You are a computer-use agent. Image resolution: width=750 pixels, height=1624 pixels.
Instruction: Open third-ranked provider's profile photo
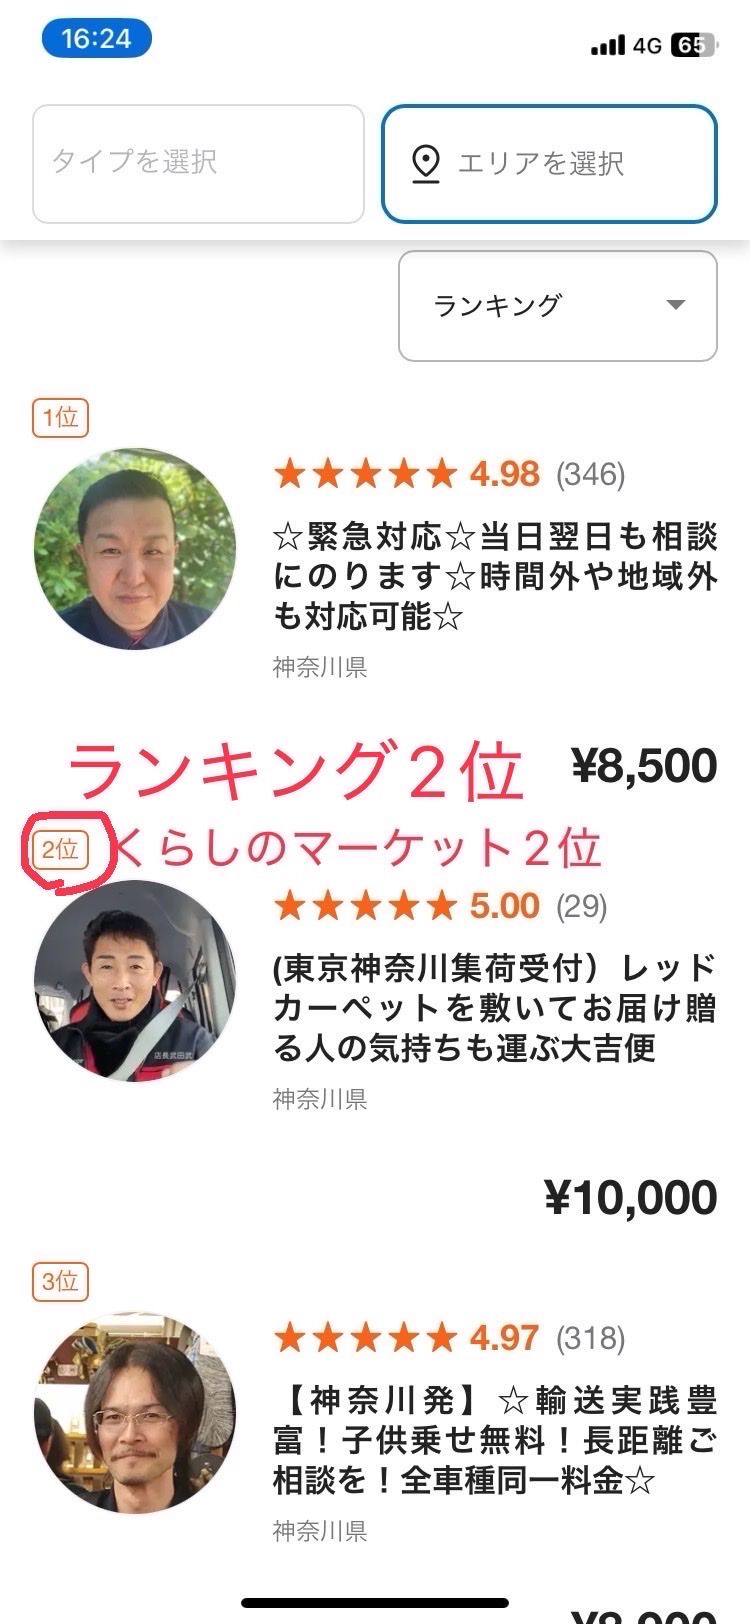pos(135,1413)
